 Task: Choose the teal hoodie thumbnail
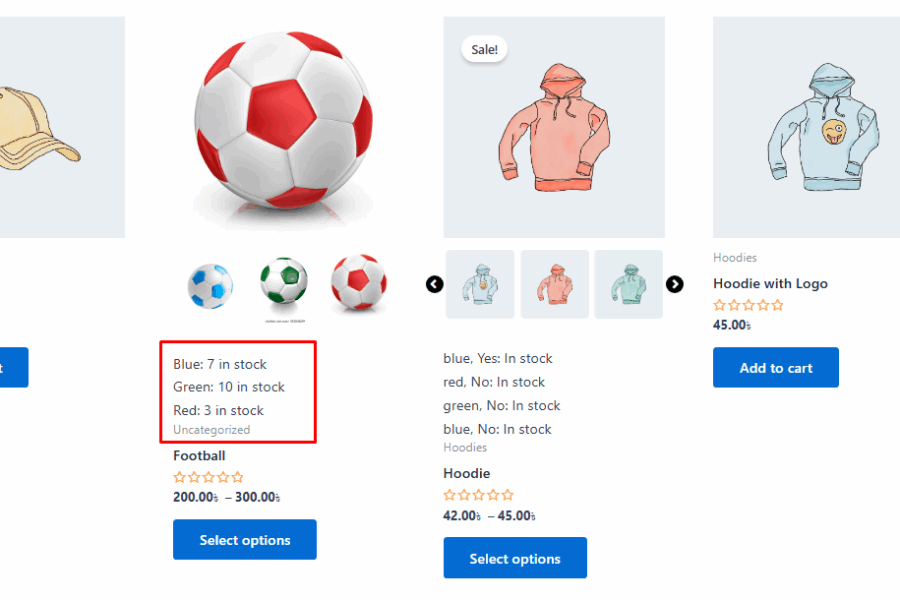coord(628,284)
